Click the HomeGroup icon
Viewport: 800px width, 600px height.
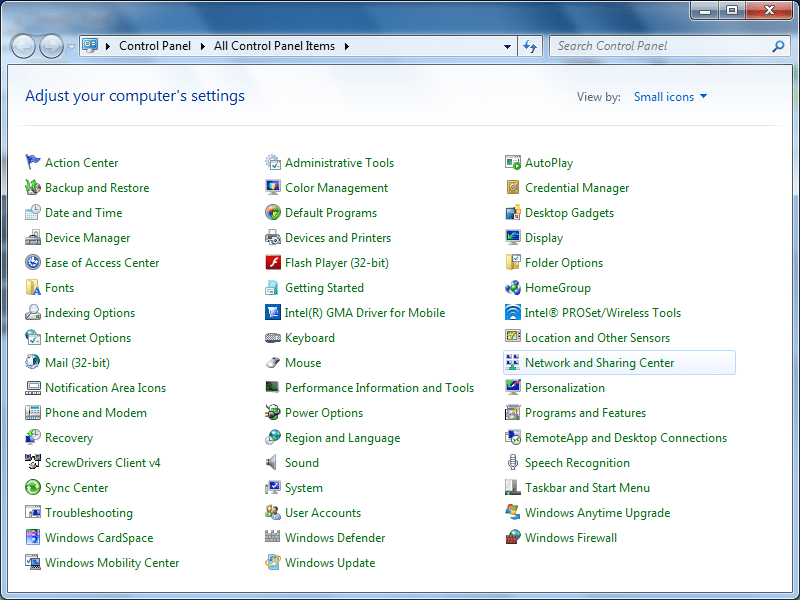pos(513,287)
